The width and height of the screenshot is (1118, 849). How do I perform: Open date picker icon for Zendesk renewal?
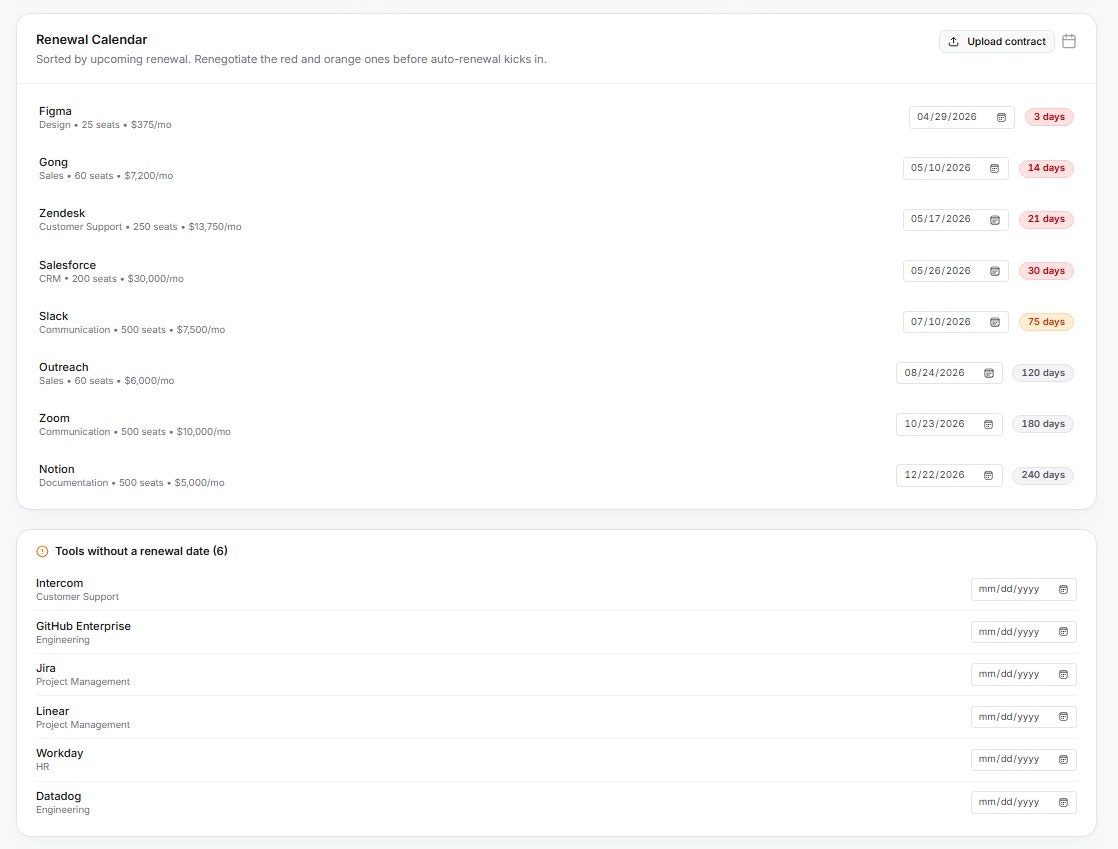click(995, 220)
